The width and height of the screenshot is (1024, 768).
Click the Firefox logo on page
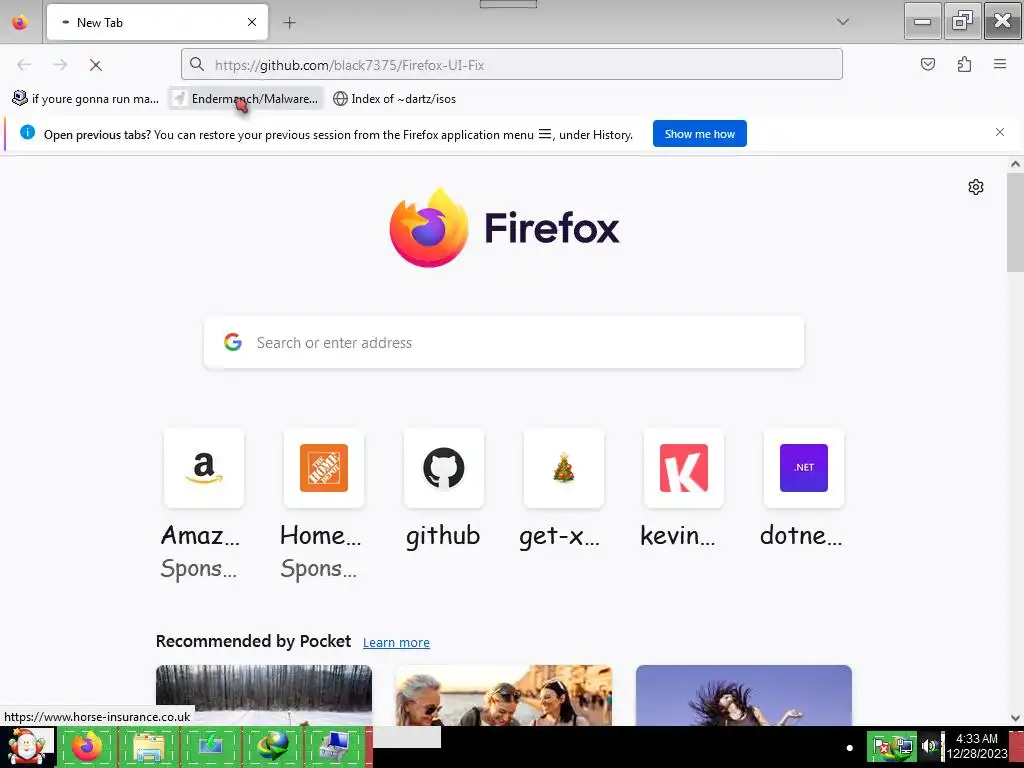(504, 227)
